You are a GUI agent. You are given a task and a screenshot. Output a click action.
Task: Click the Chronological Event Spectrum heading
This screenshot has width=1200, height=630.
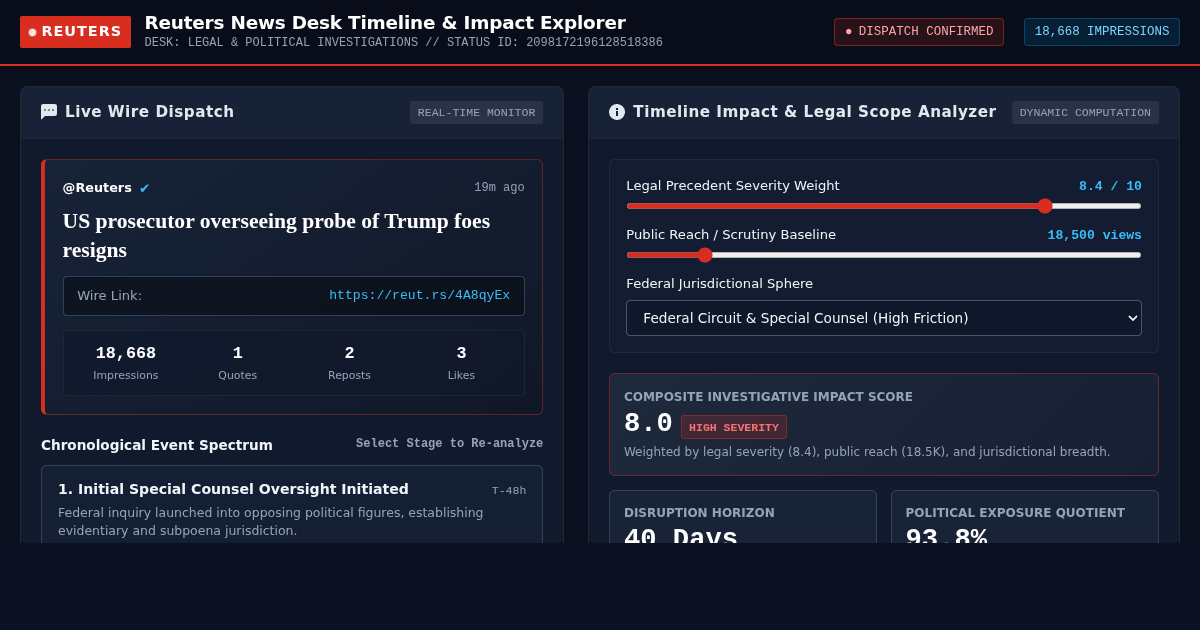click(x=157, y=445)
